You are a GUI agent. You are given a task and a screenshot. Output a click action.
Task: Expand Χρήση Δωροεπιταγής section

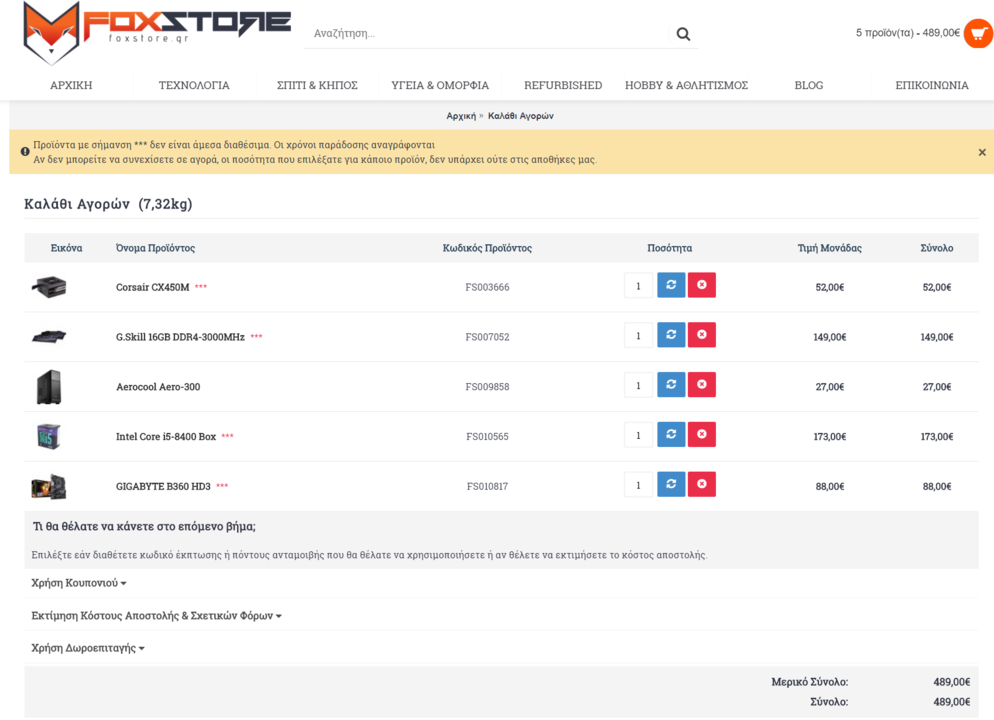(x=88, y=648)
